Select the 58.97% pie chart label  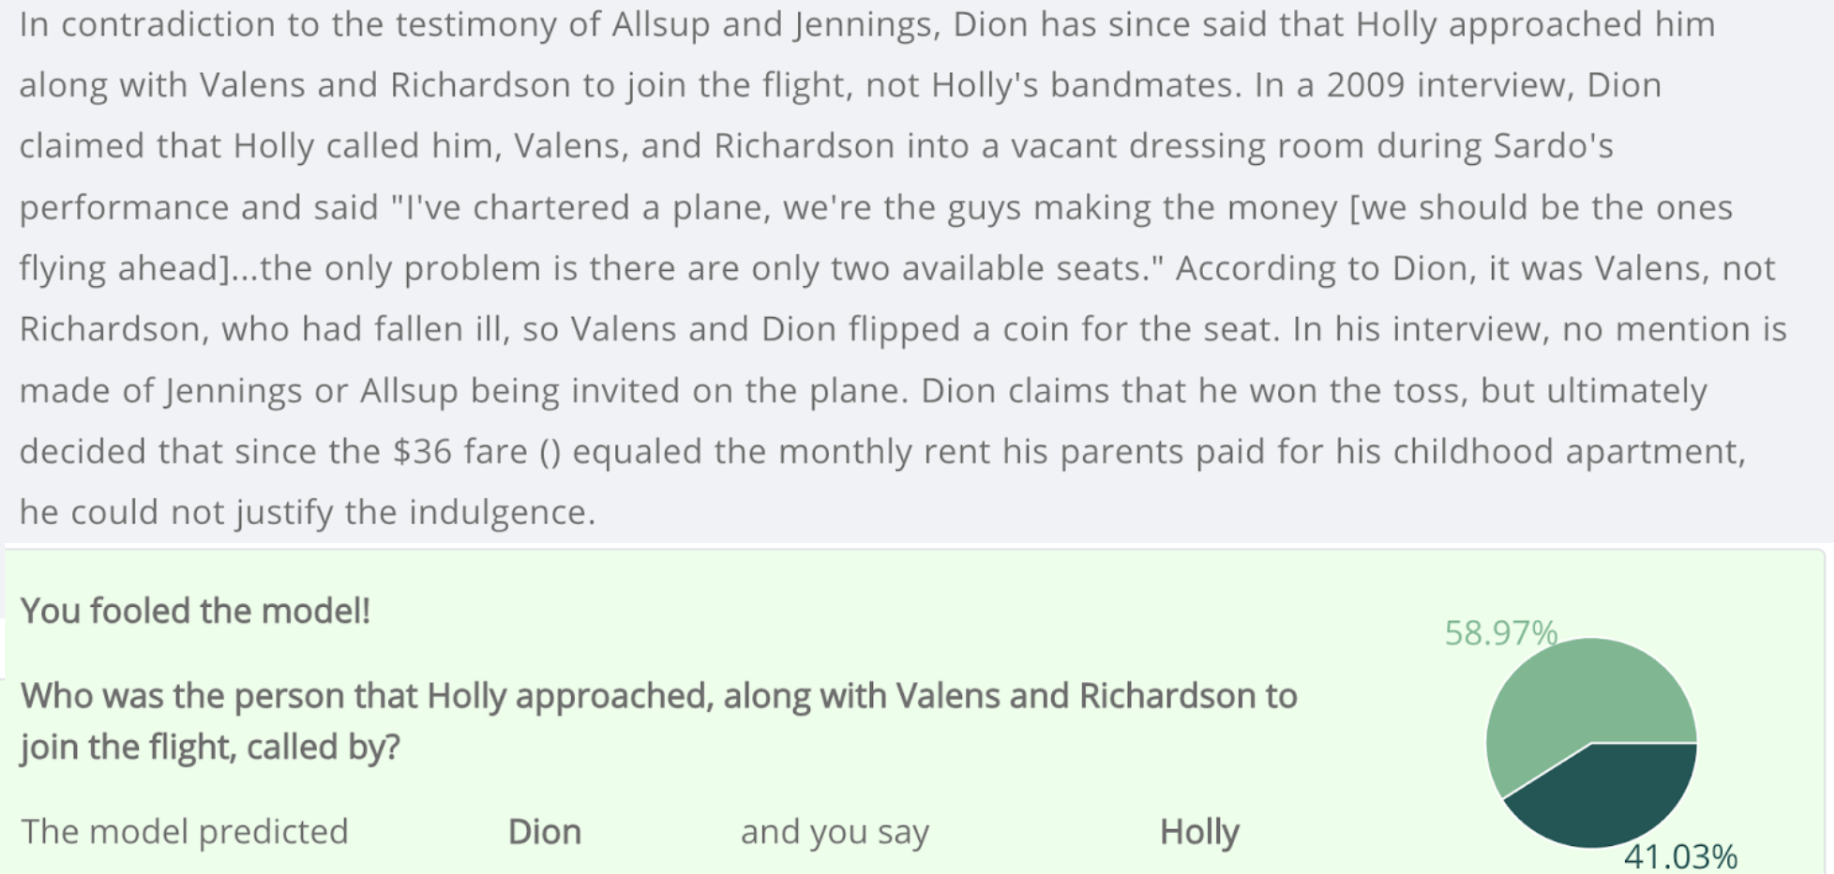pos(1500,633)
